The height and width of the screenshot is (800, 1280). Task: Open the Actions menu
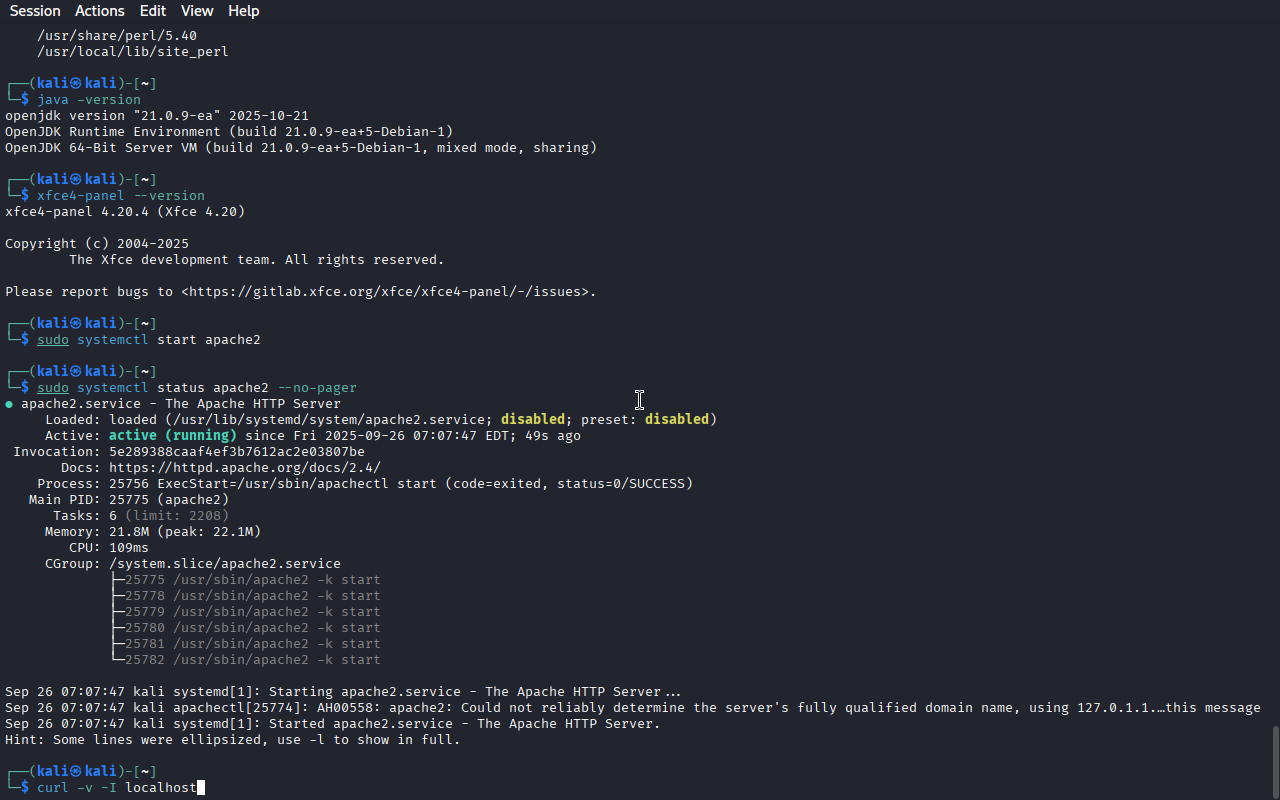(99, 11)
